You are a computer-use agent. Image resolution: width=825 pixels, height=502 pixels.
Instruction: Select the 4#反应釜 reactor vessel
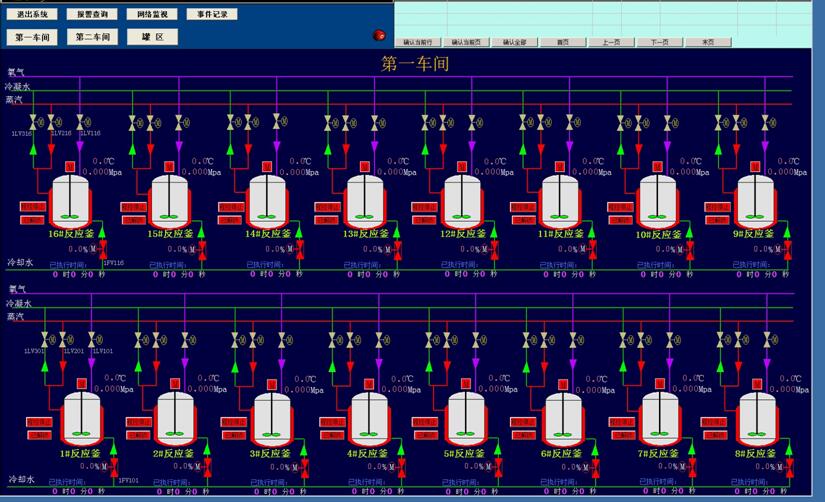click(369, 419)
